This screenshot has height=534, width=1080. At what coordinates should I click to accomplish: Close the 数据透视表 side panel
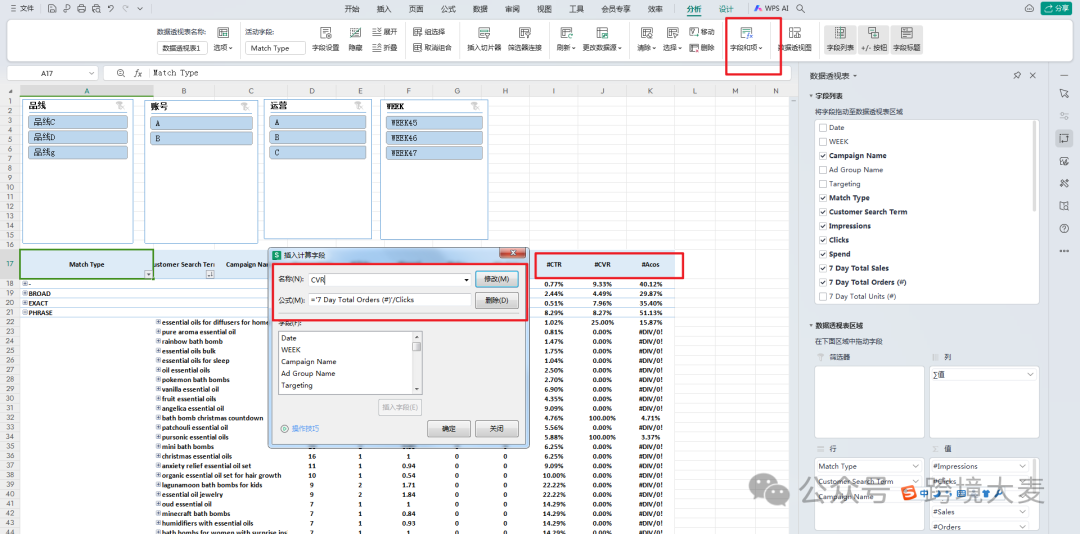click(1032, 76)
